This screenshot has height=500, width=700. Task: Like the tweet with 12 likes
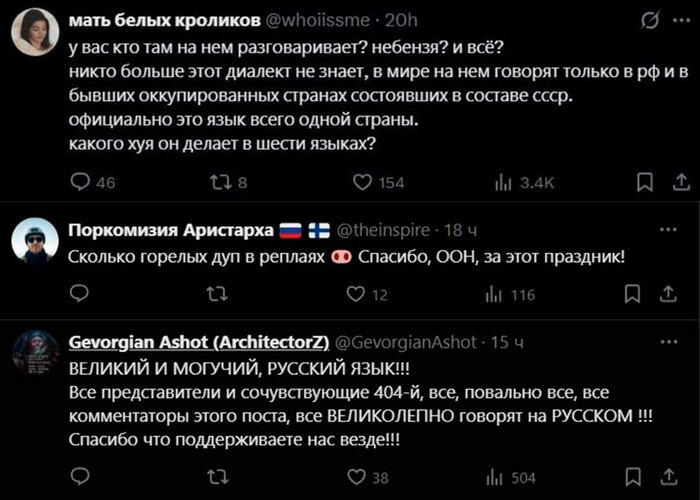pos(355,295)
